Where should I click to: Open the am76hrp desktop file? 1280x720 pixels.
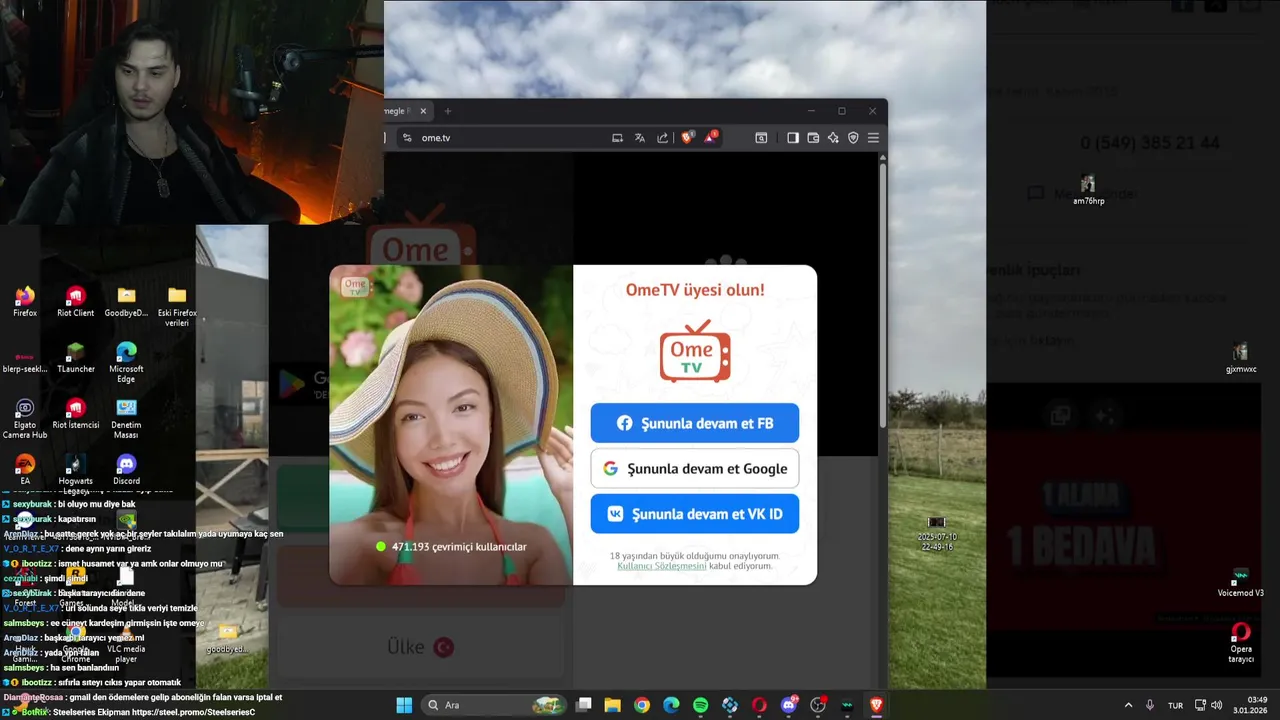click(x=1088, y=191)
